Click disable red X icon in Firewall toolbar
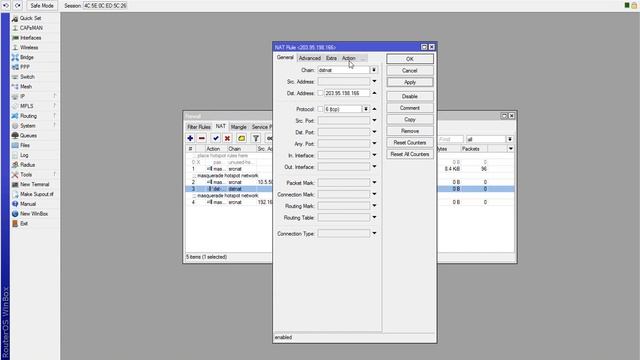Viewport: 640px width, 360px height. [x=227, y=139]
